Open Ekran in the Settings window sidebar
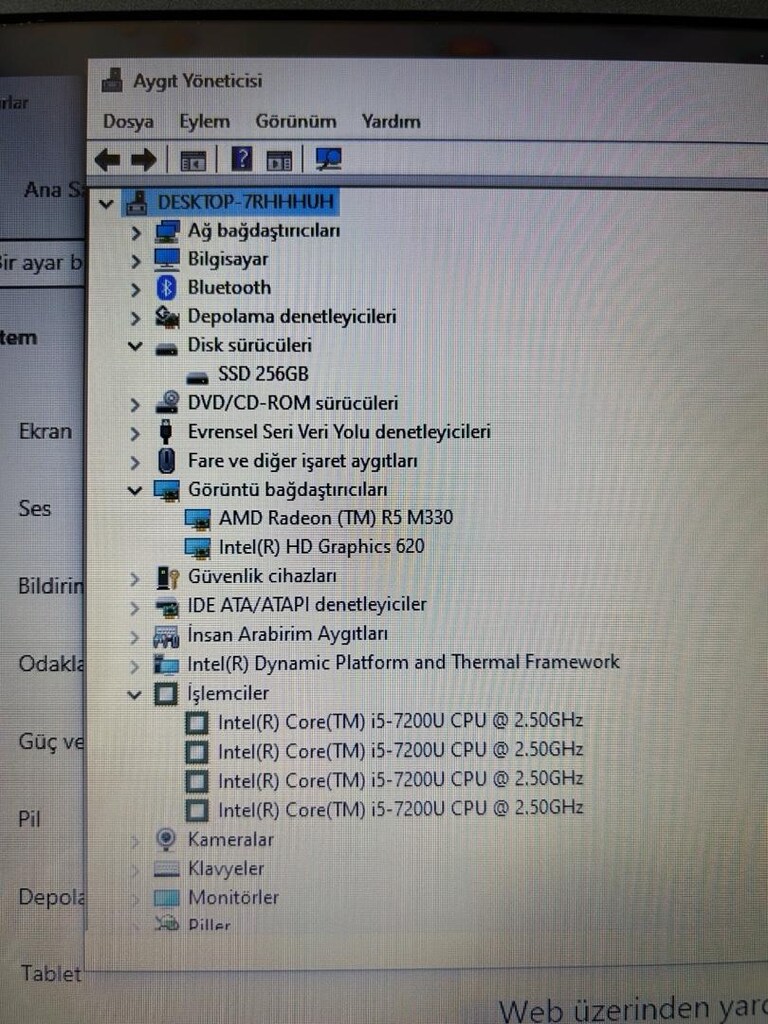Screen dimensions: 768x1024 pyautogui.click(x=45, y=432)
